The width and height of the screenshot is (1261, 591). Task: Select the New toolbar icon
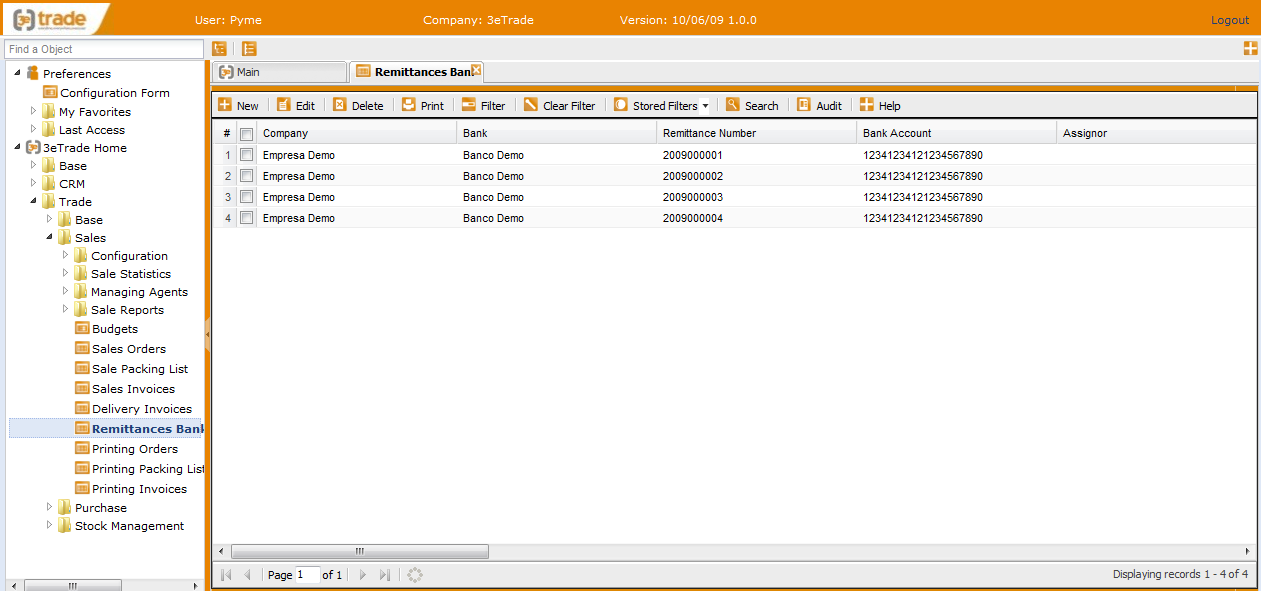coord(239,105)
